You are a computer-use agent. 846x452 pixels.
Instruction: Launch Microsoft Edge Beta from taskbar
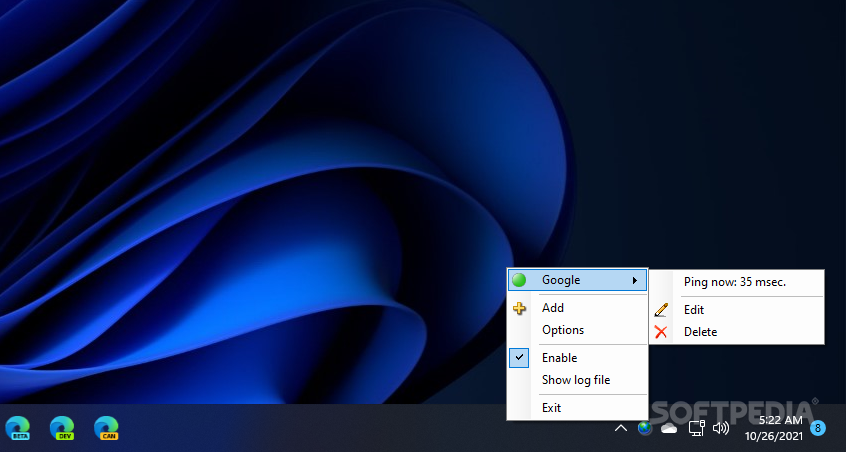click(18, 428)
